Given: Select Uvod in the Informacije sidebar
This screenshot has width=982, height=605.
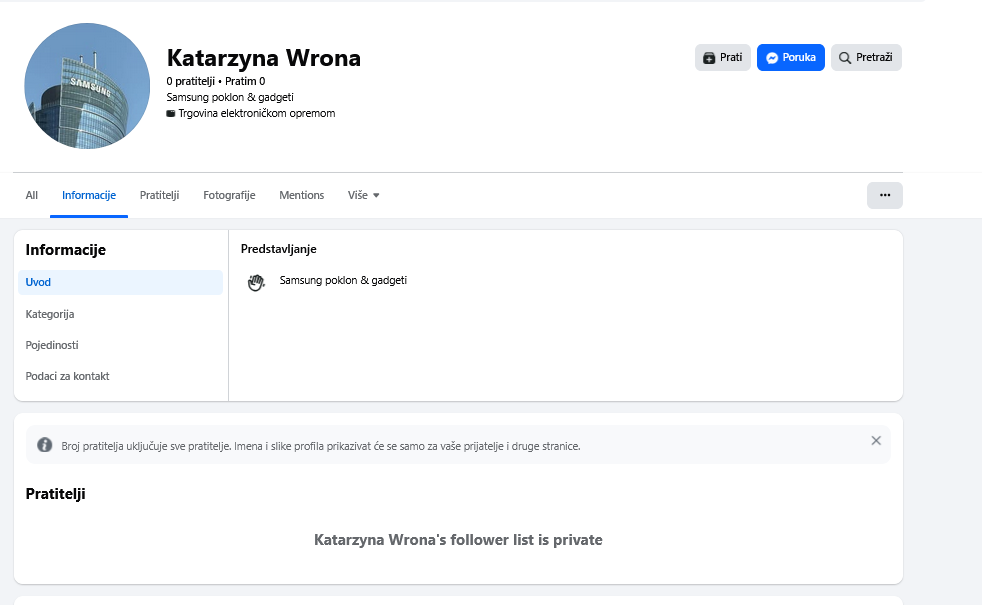Looking at the screenshot, I should tap(120, 283).
